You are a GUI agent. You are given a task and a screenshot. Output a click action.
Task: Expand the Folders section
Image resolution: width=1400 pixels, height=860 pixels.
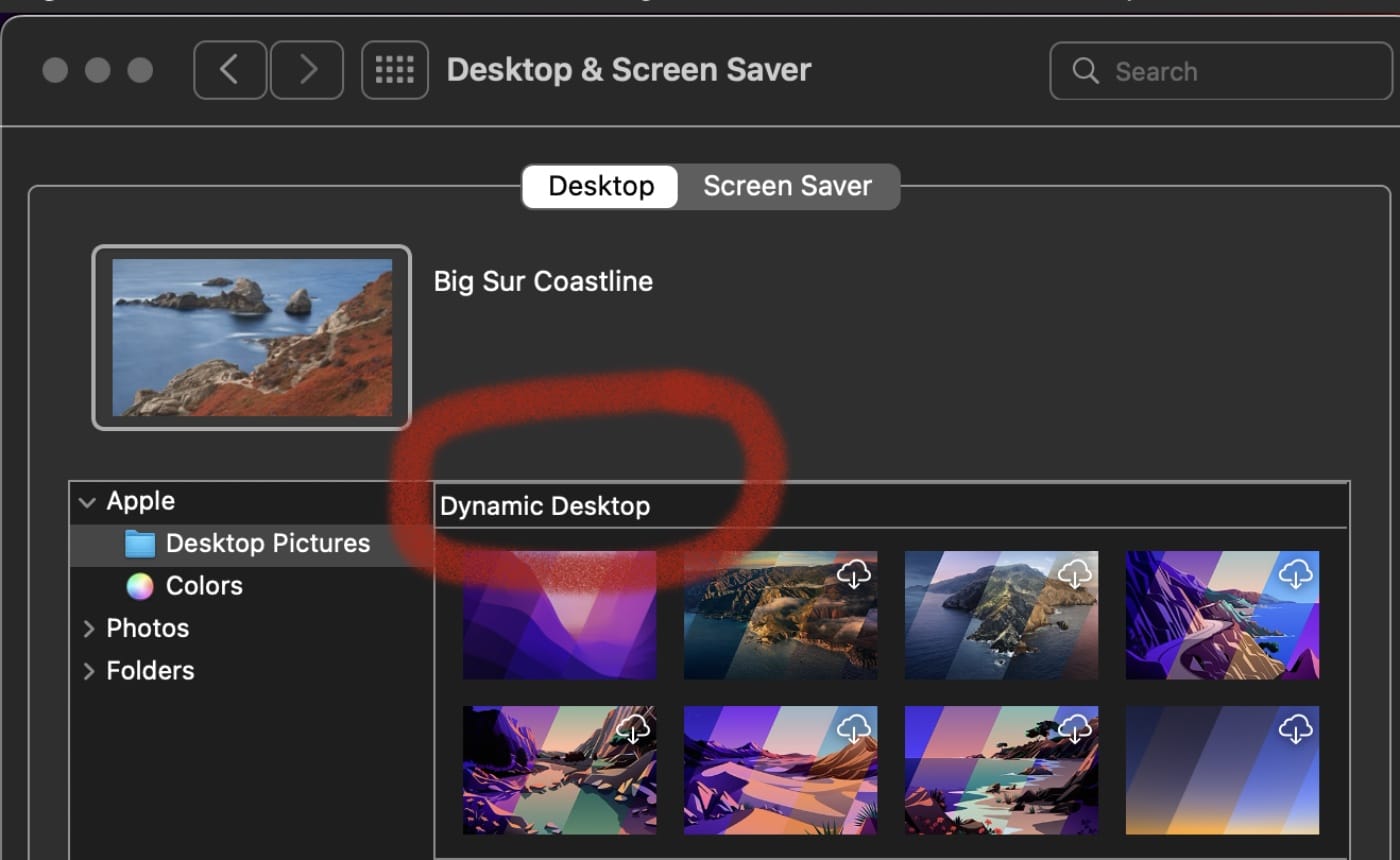[88, 671]
